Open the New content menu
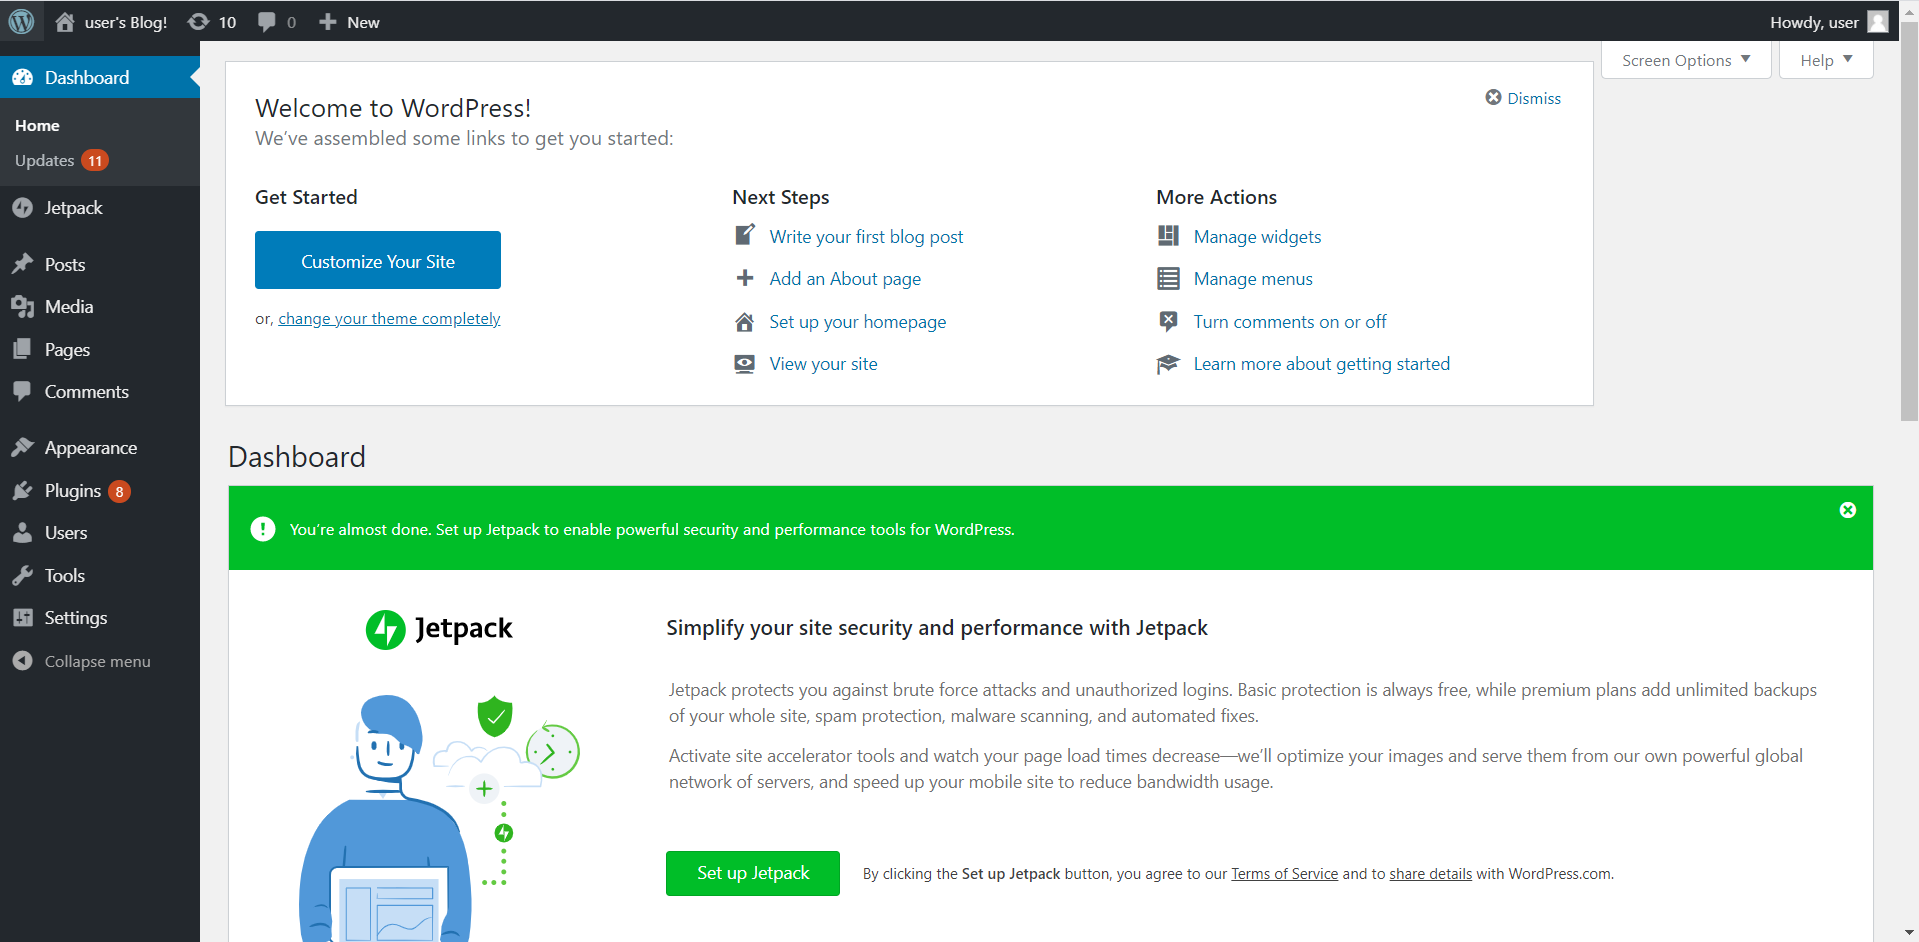 point(349,22)
